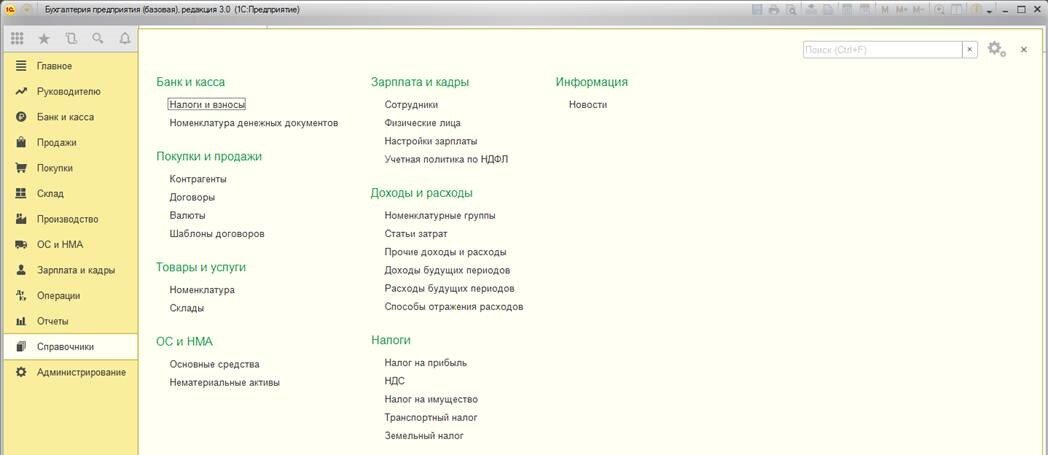Click the print preview icon in title bar

point(791,10)
